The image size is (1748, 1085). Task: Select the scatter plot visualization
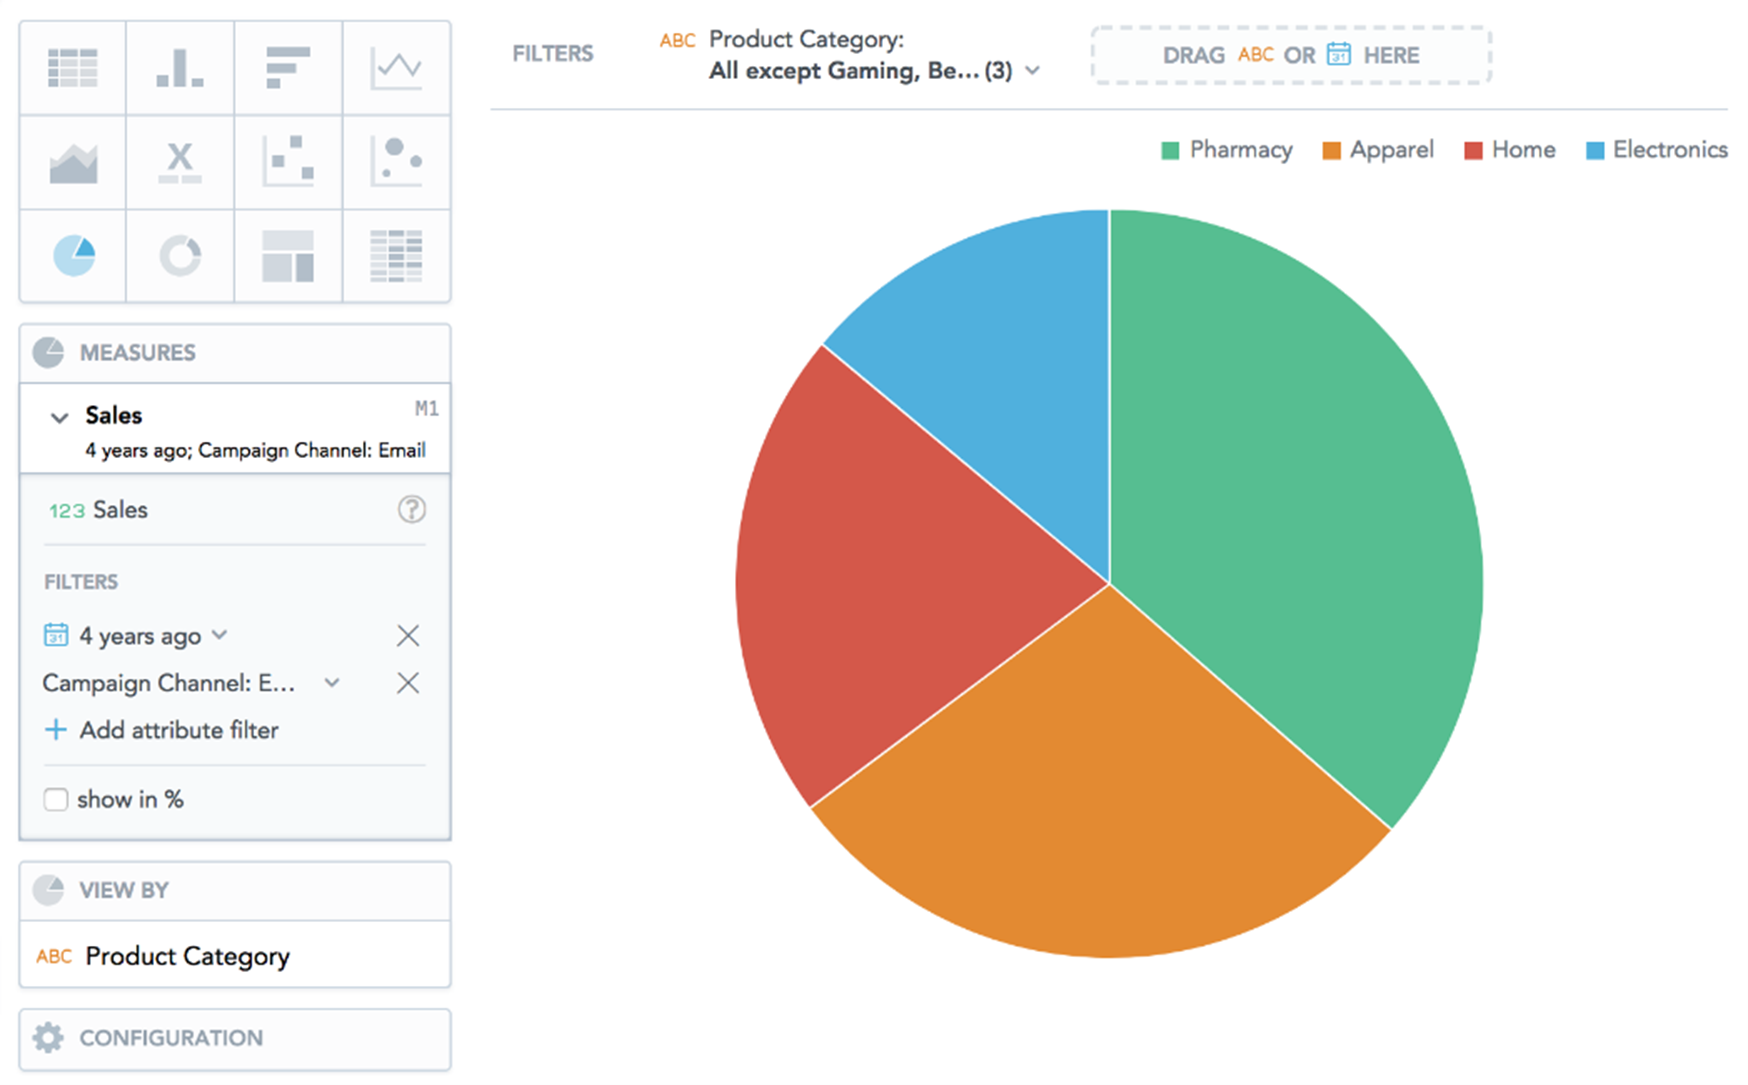click(288, 162)
